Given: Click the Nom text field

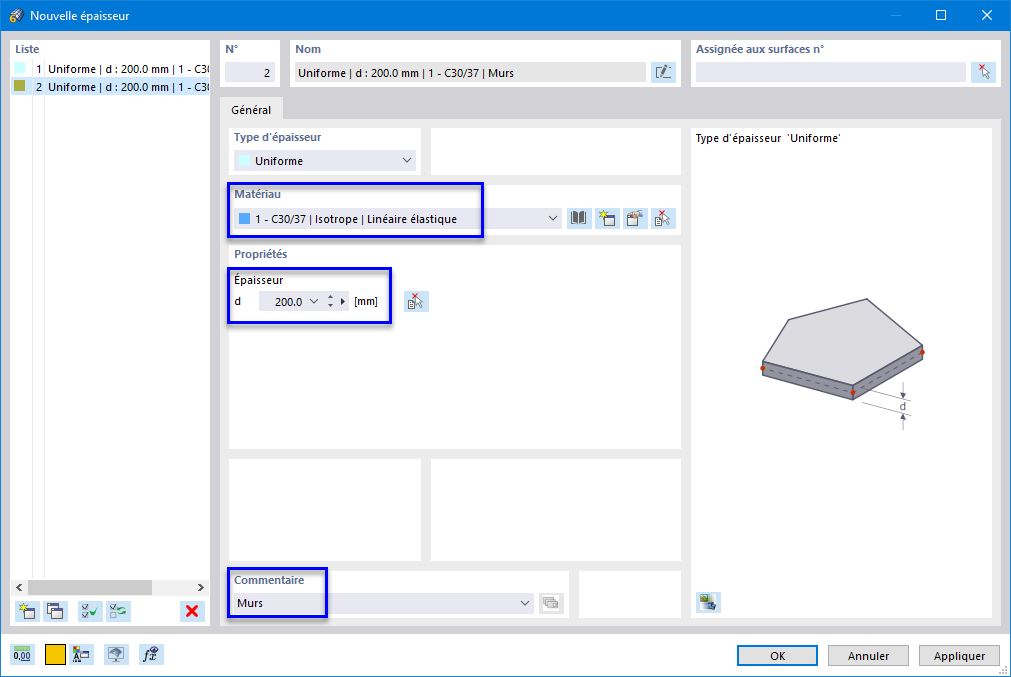Looking at the screenshot, I should pos(470,72).
